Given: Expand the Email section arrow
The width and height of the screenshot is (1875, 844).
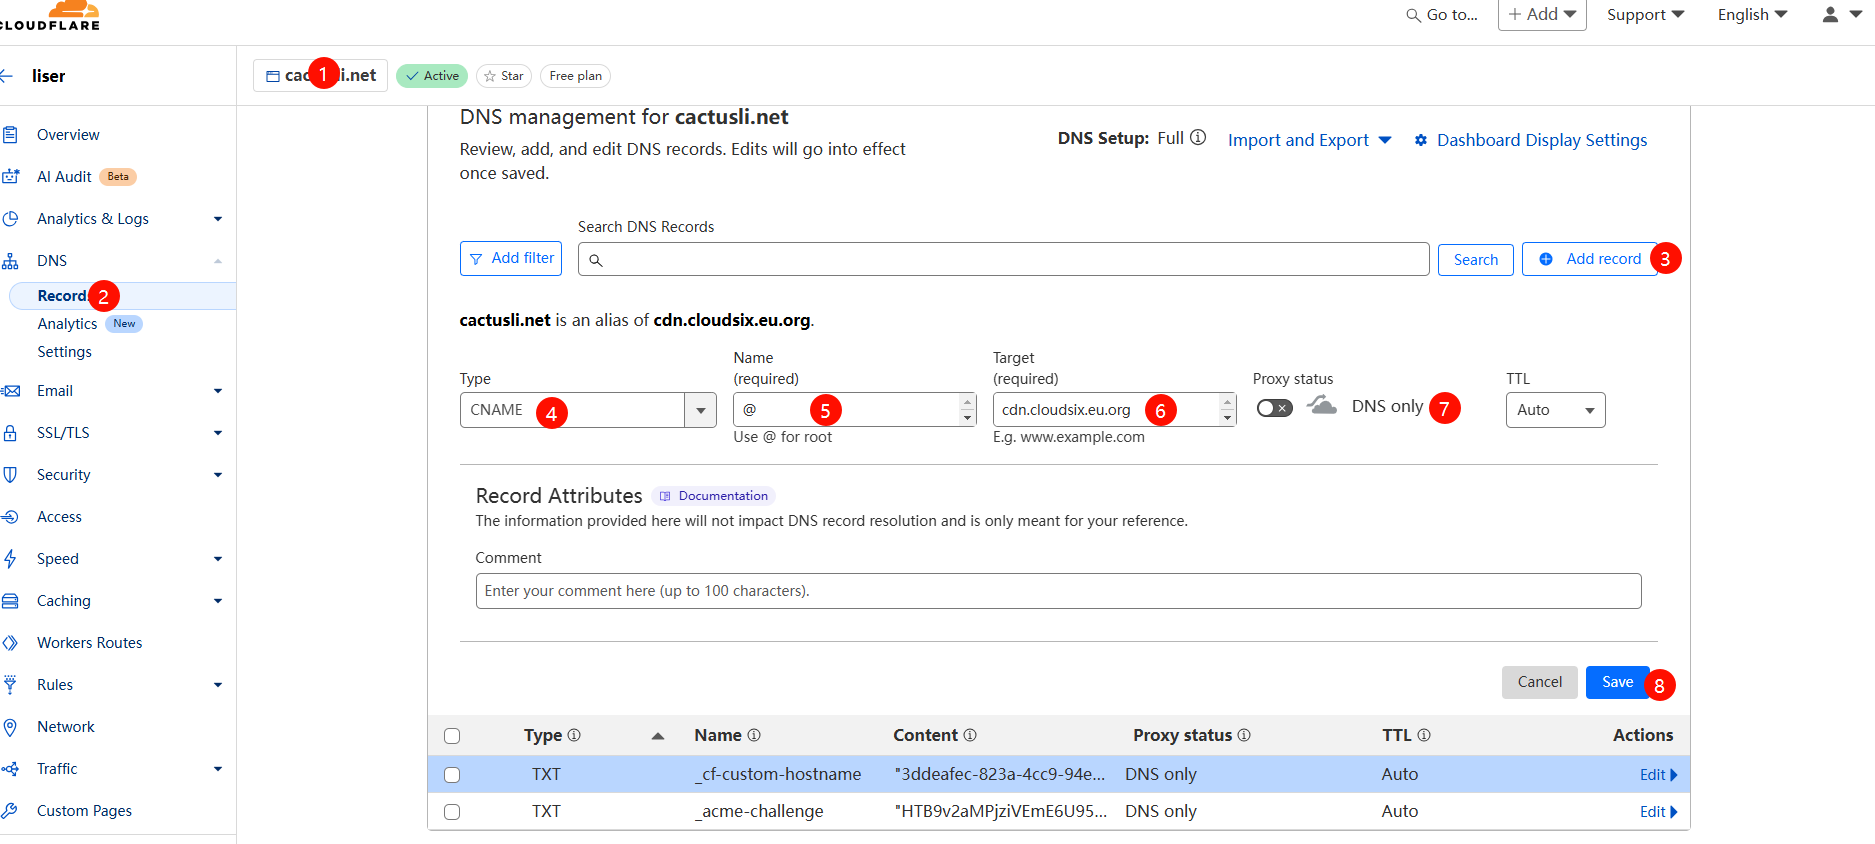Looking at the screenshot, I should pos(218,391).
